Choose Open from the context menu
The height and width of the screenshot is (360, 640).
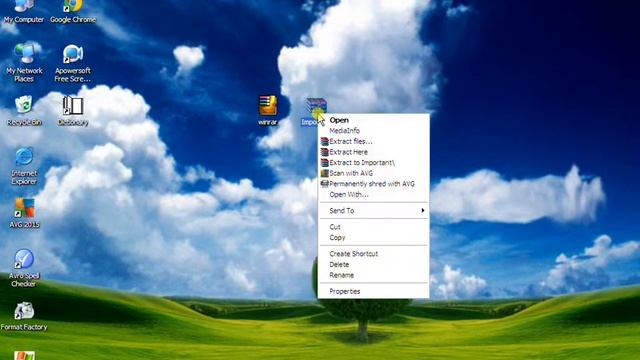[373, 120]
